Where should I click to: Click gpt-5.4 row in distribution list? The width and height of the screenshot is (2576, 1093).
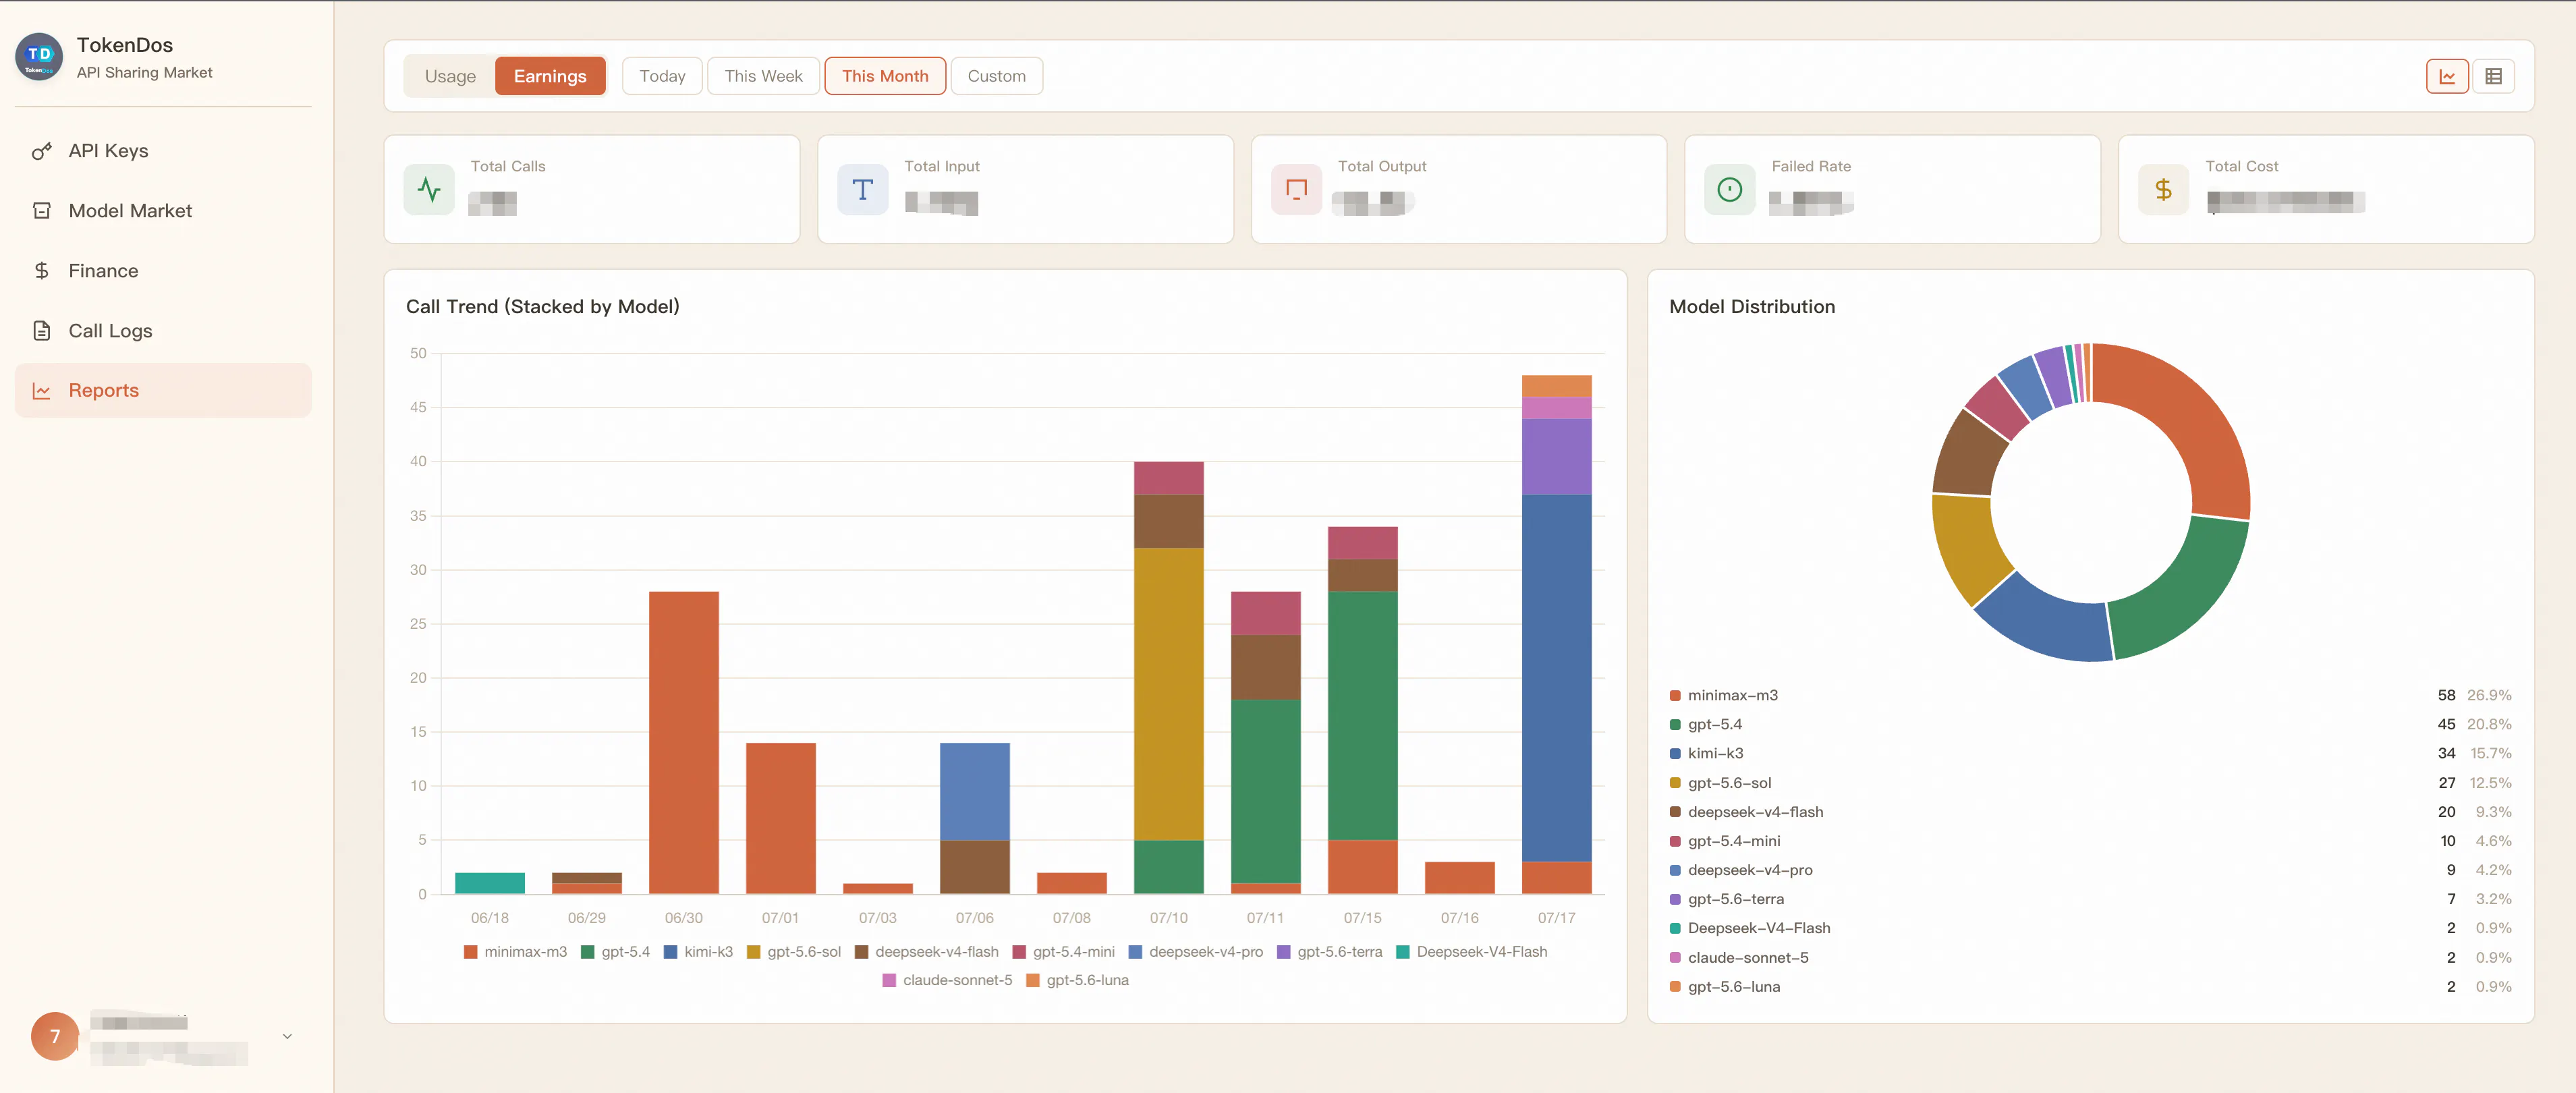(2090, 724)
